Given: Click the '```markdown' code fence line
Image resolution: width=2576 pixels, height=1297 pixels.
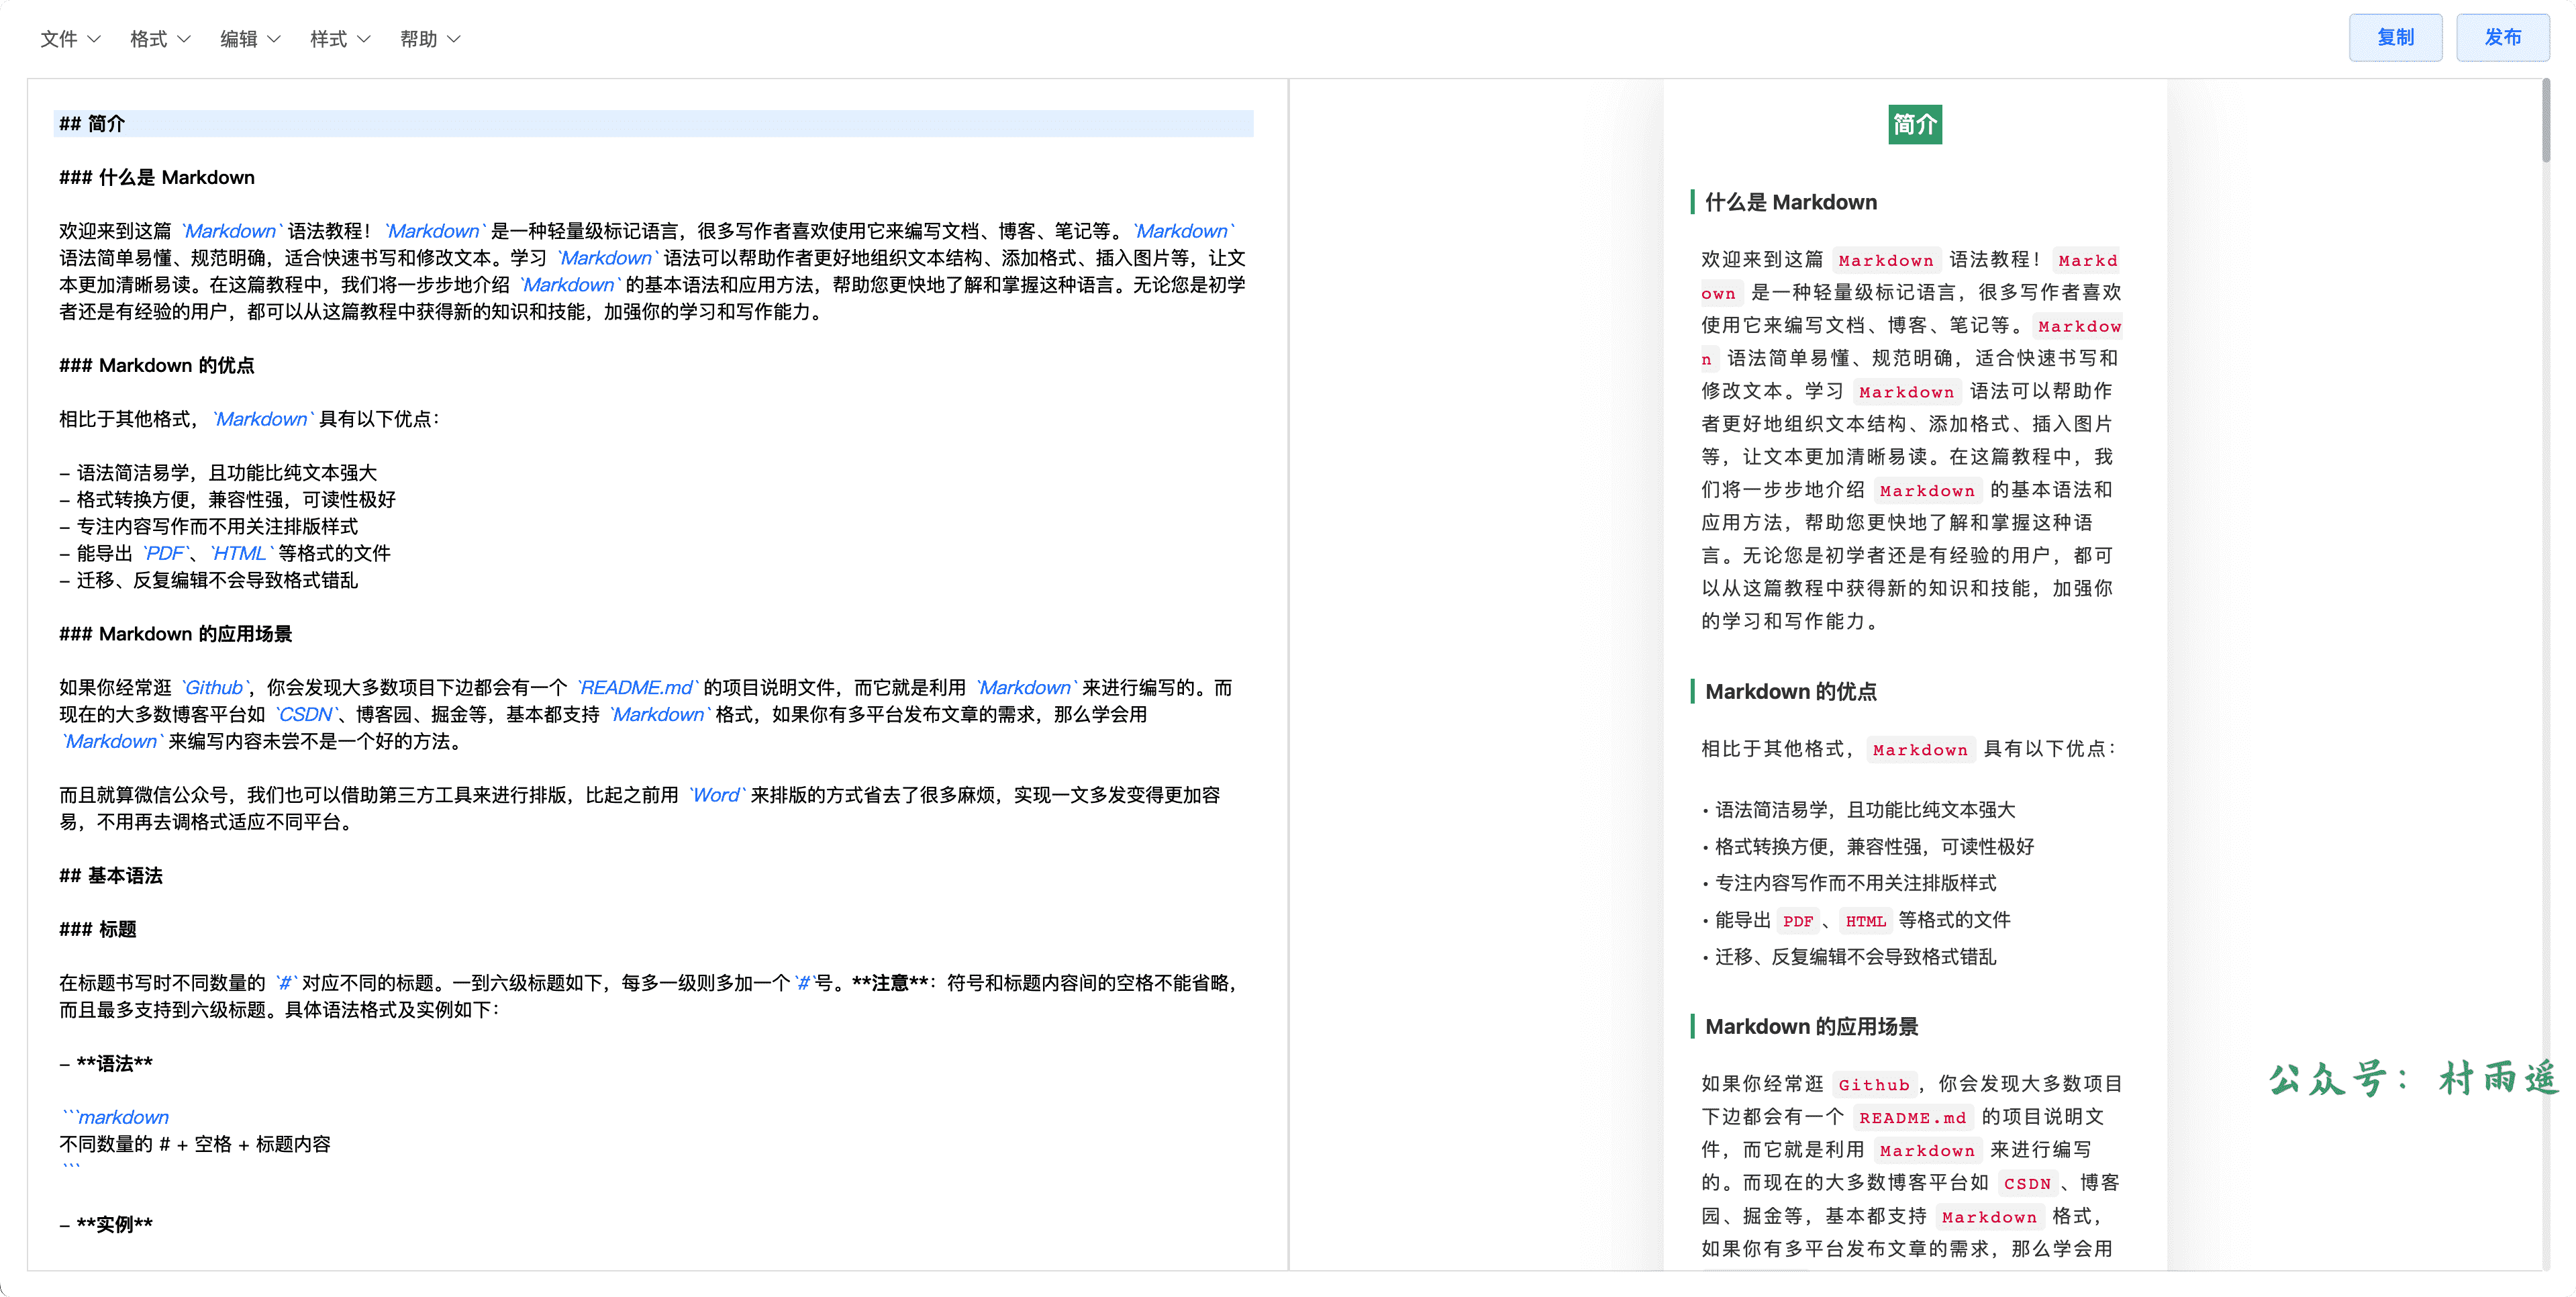Looking at the screenshot, I should point(116,1117).
